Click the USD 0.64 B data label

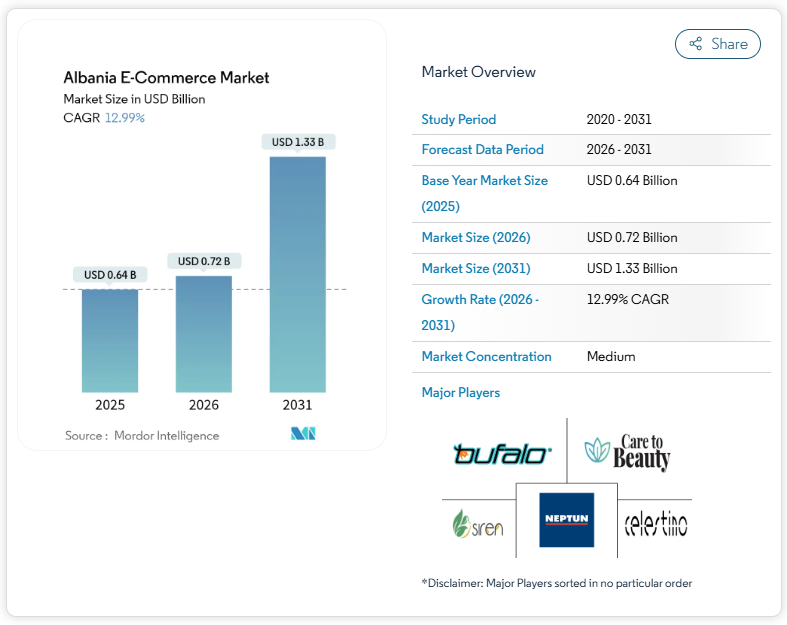[x=110, y=275]
